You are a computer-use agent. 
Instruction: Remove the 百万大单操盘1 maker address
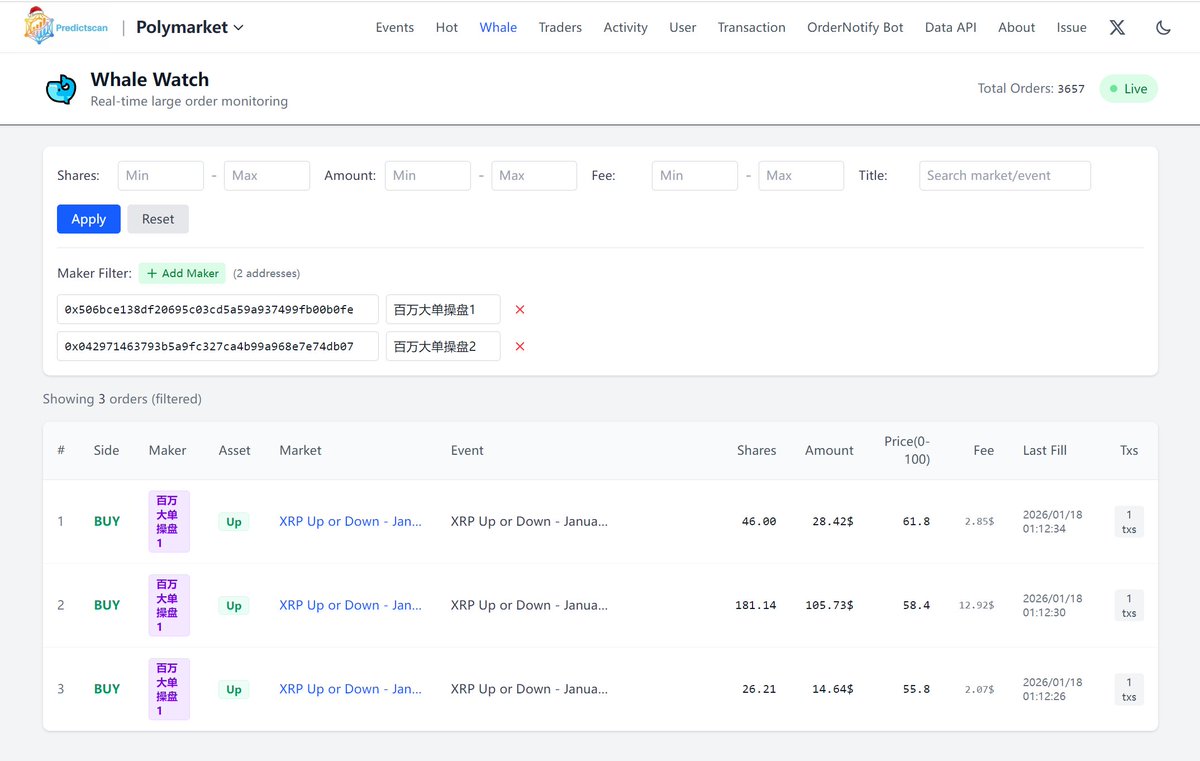[520, 310]
